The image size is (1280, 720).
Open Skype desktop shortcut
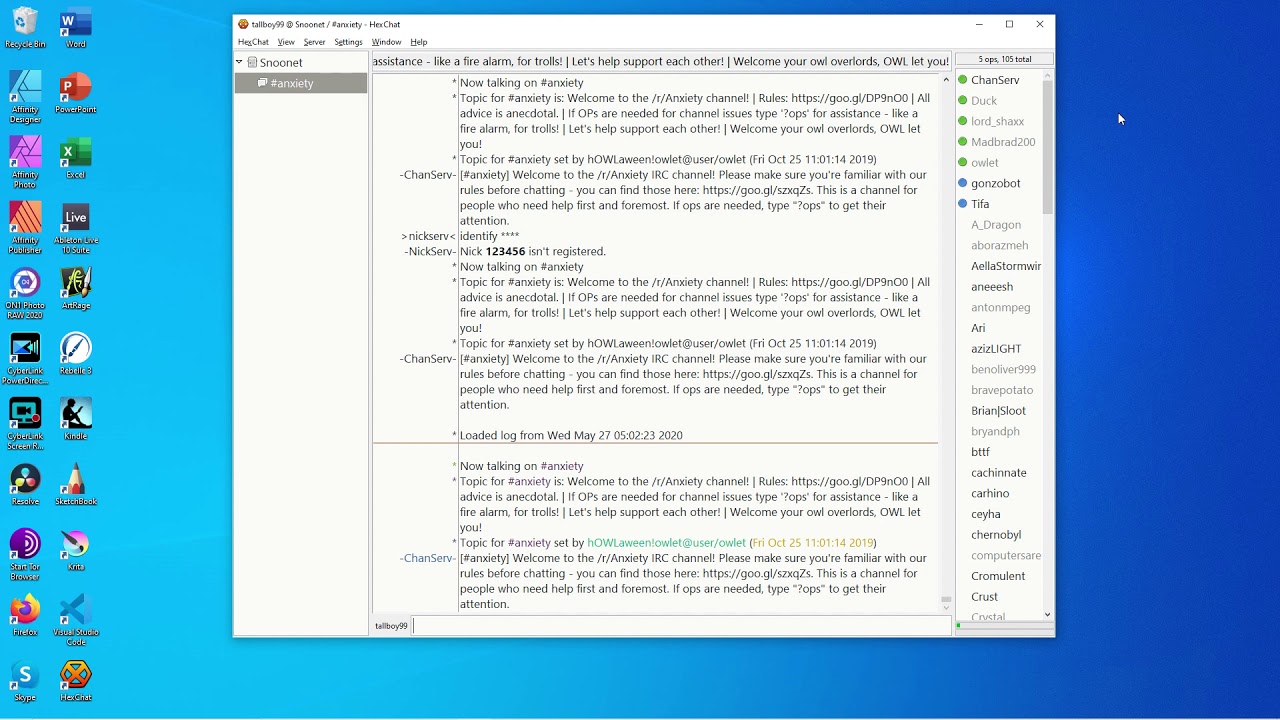pyautogui.click(x=25, y=681)
